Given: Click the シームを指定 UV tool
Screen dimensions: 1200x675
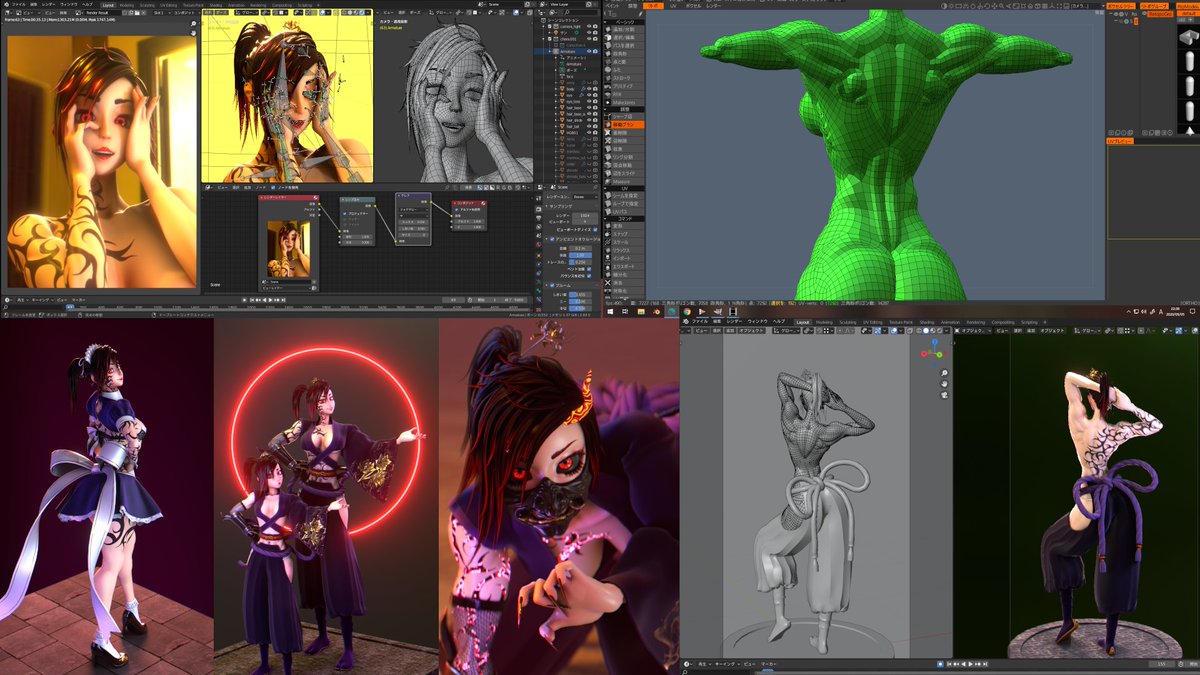Looking at the screenshot, I should (x=623, y=196).
